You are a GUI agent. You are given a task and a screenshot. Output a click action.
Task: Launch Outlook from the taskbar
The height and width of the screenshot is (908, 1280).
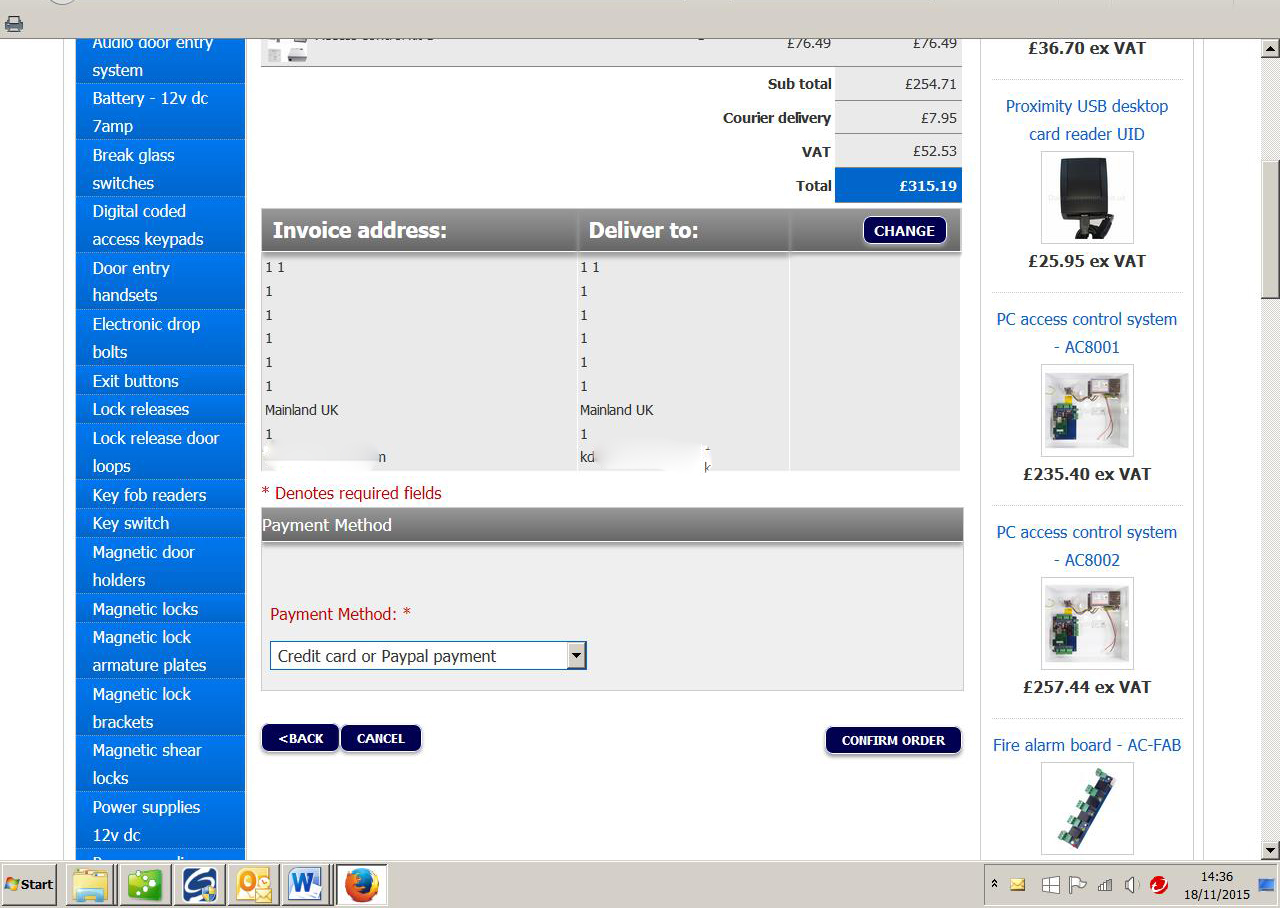[253, 885]
